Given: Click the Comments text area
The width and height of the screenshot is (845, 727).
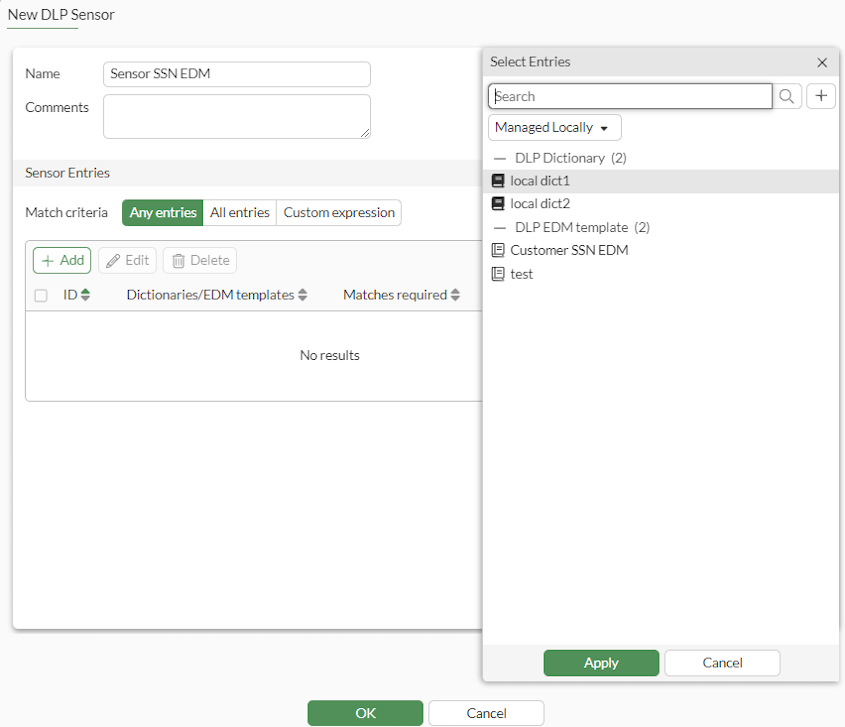Looking at the screenshot, I should 237,116.
